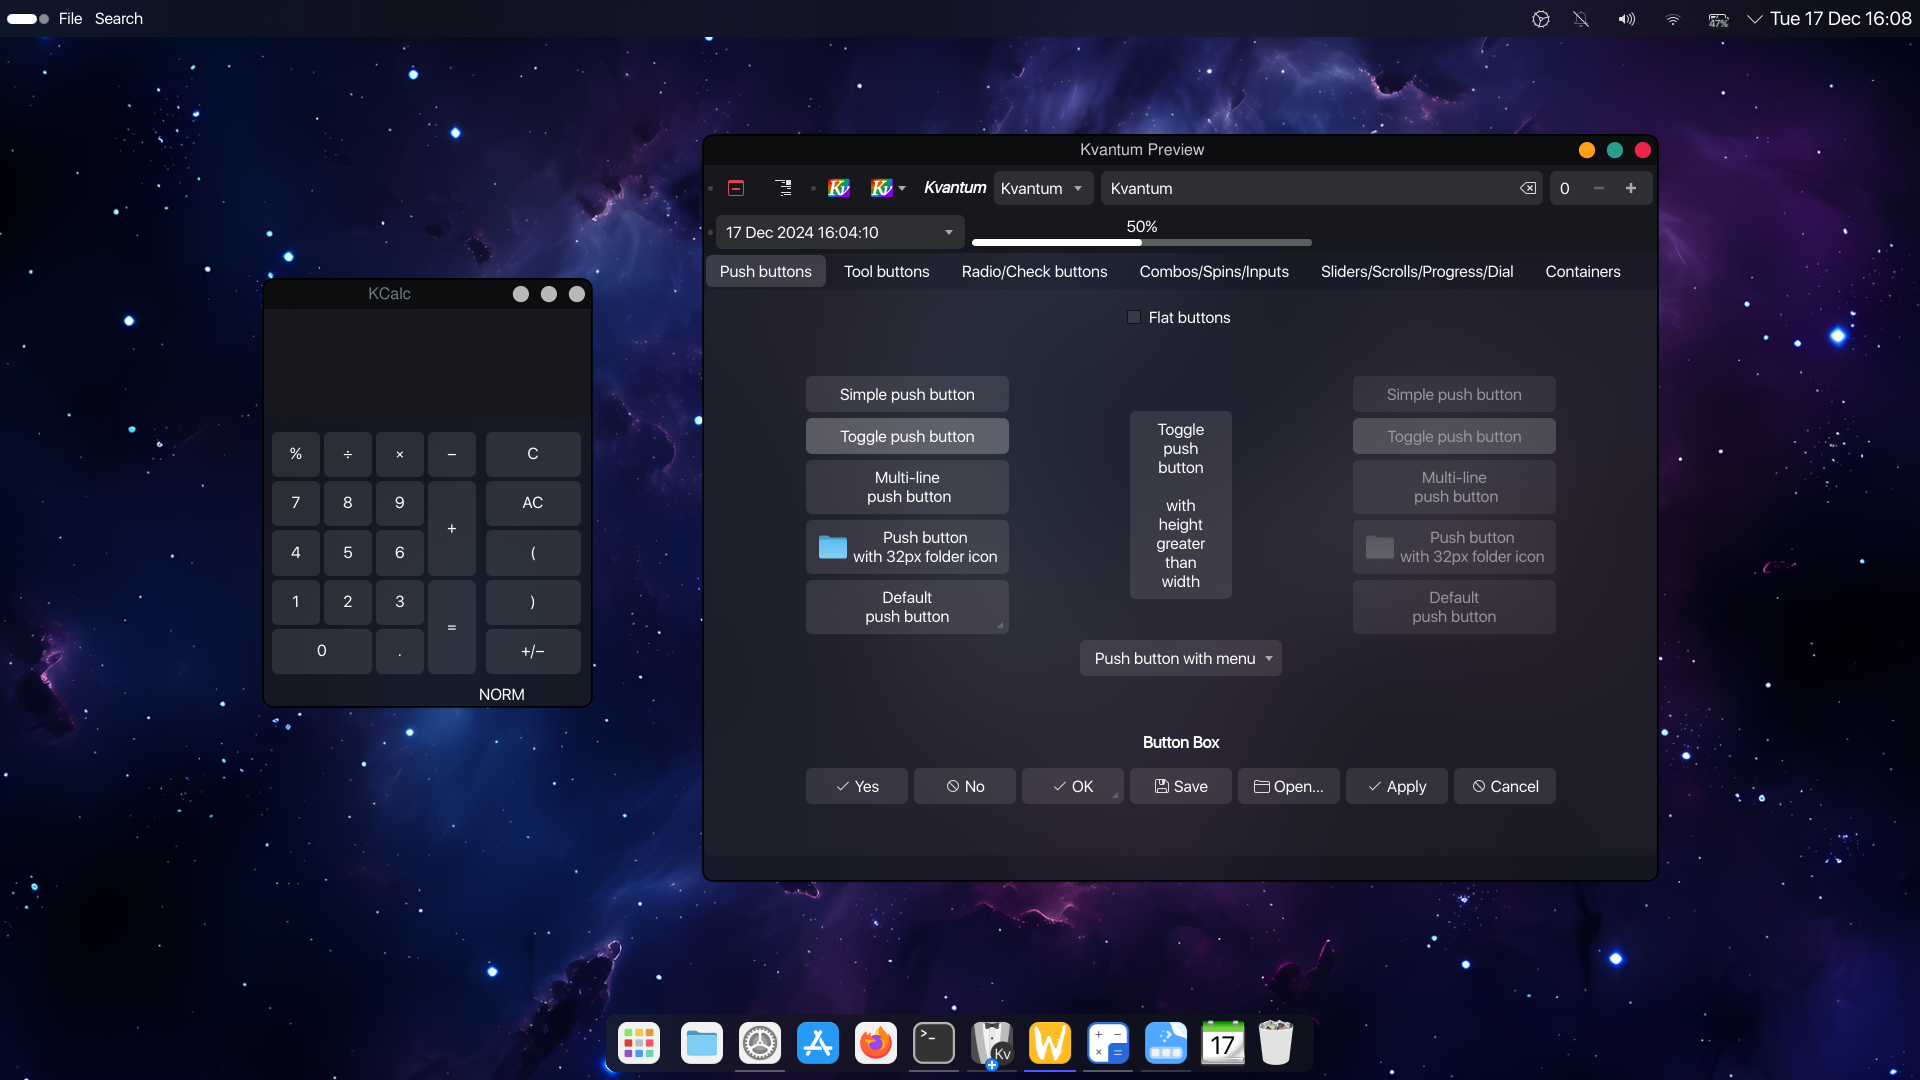Click the 0 key in KCalc

click(322, 651)
